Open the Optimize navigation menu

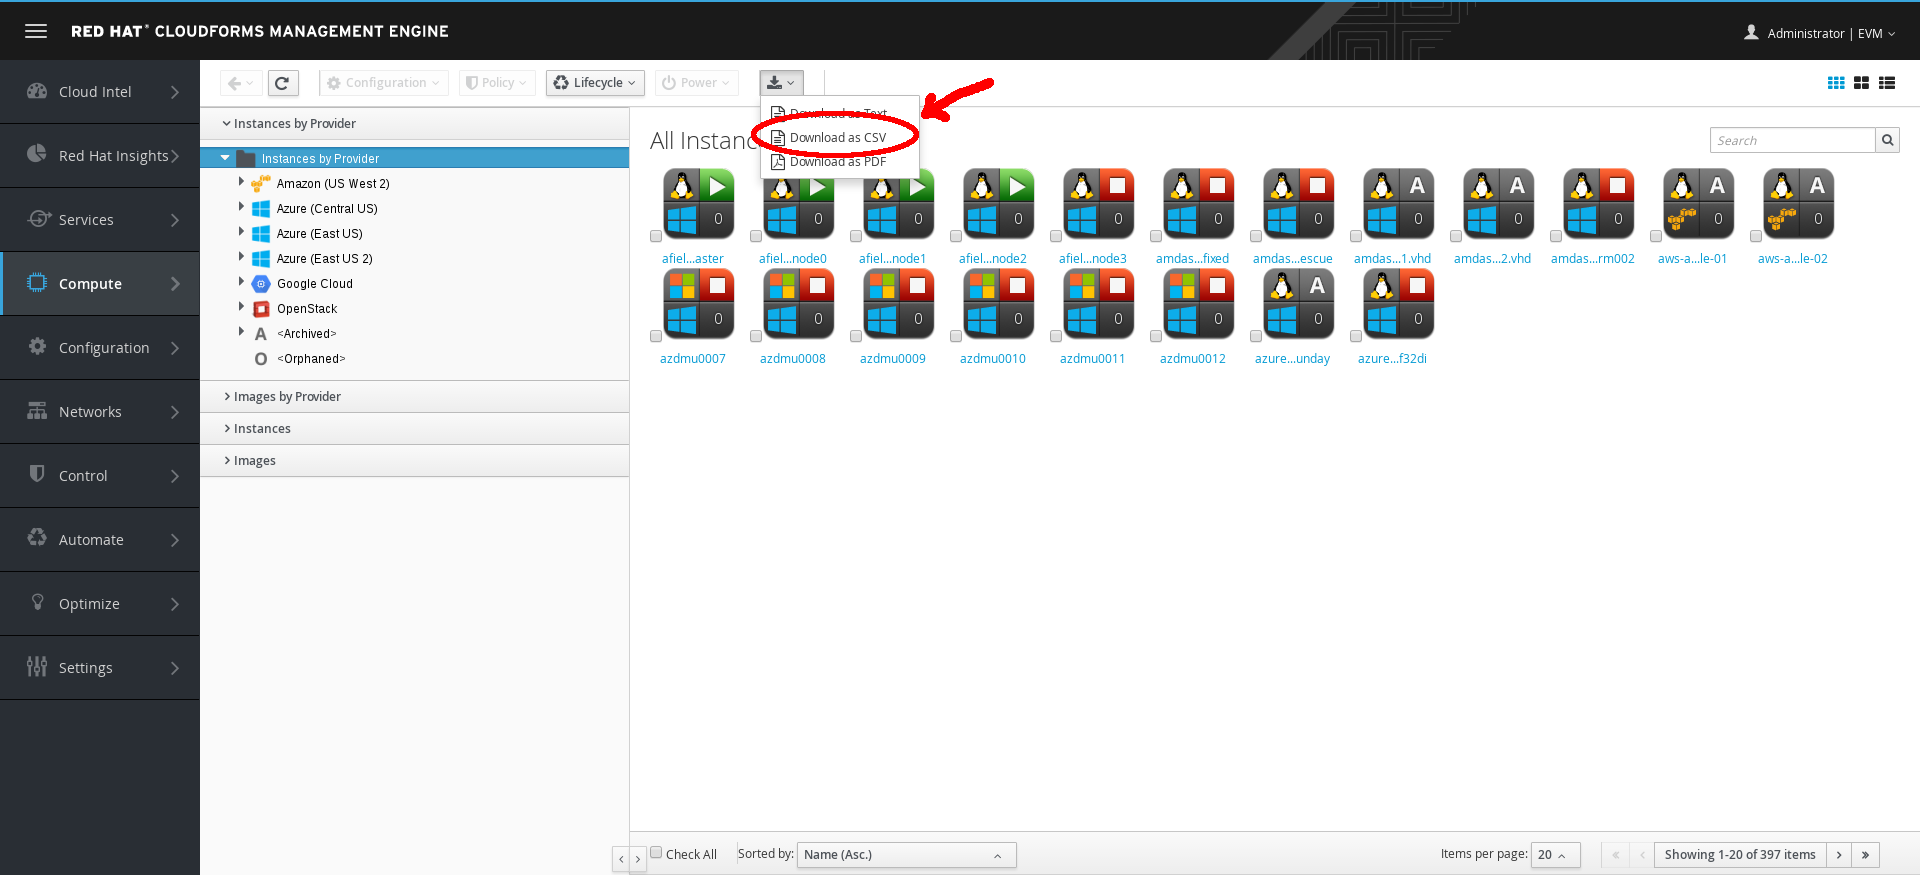click(x=100, y=604)
